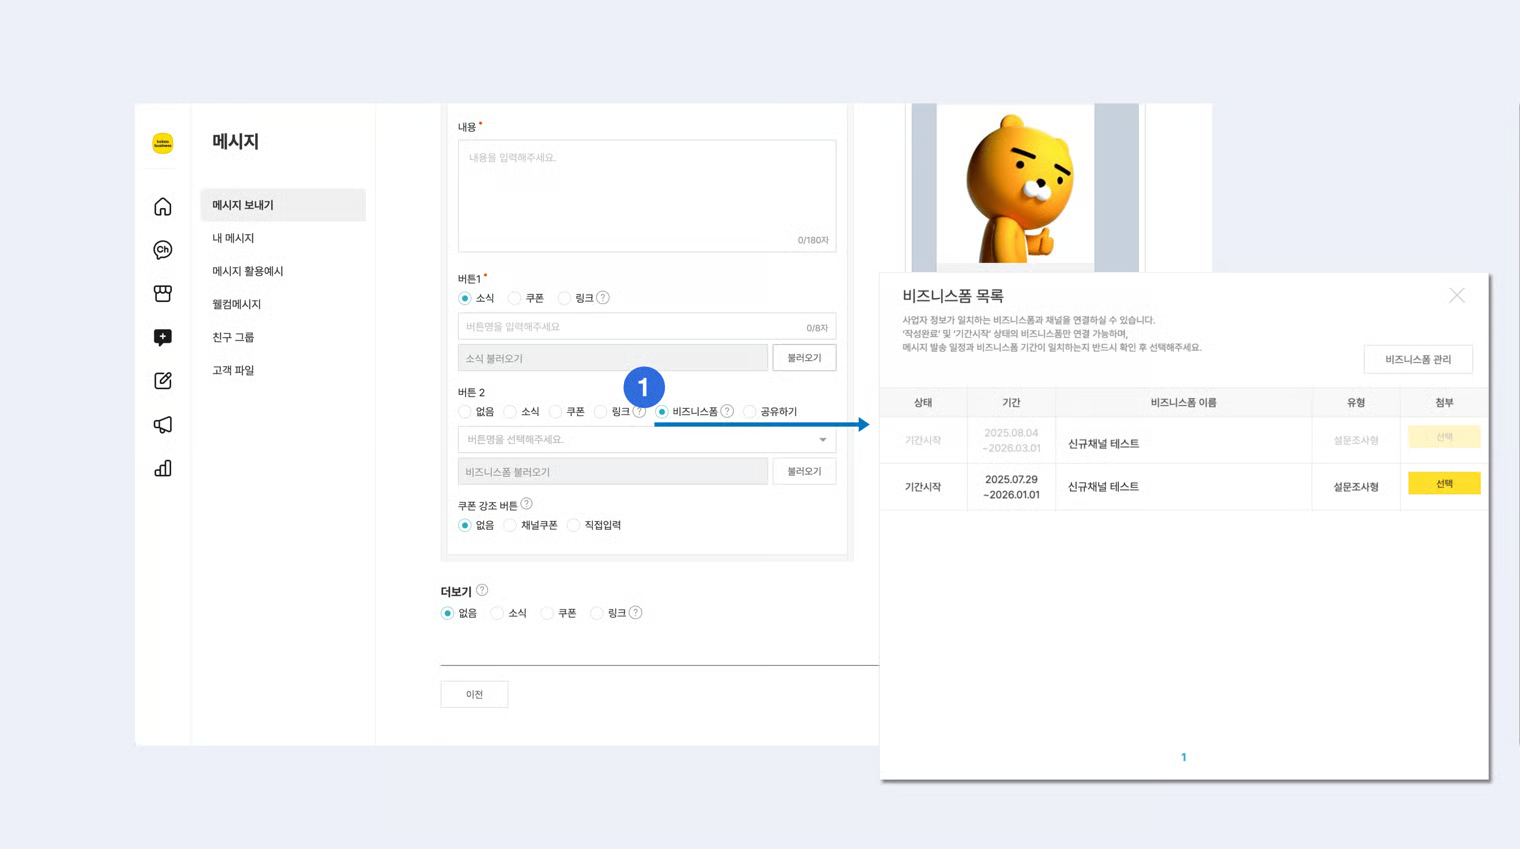
Task: Click the help icon next to 쿠폰 강조 버튼
Action: point(526,504)
